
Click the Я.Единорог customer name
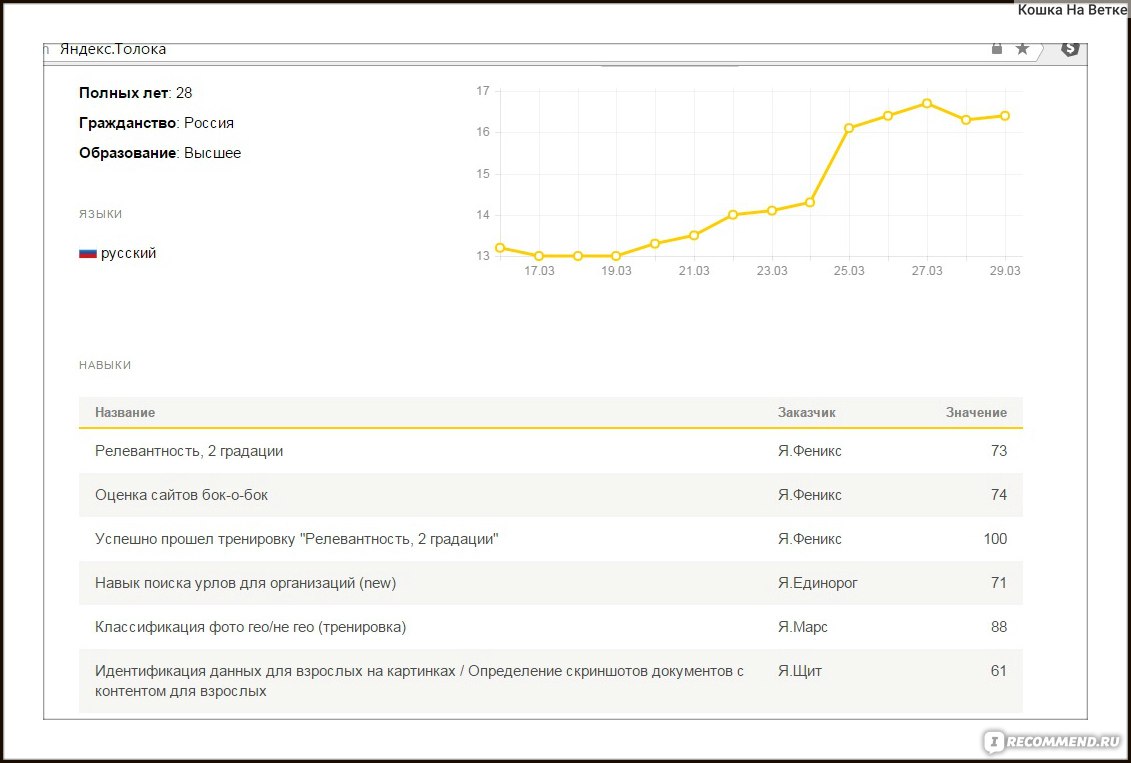click(x=817, y=583)
